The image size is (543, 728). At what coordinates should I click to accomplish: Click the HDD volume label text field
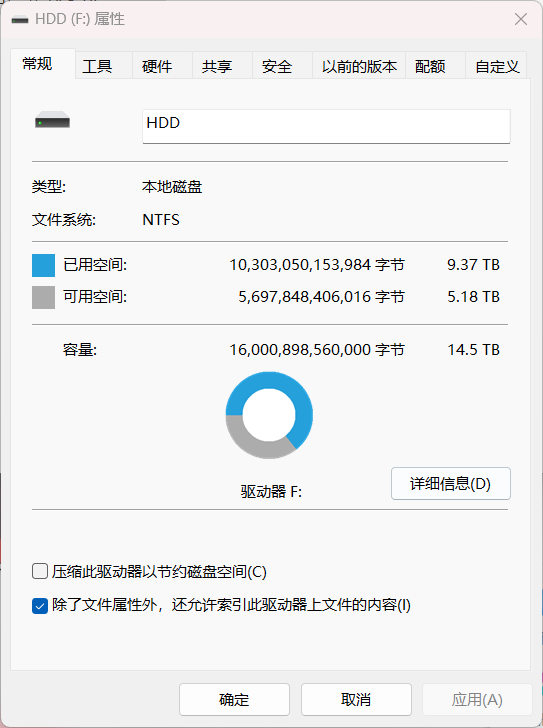[x=326, y=126]
